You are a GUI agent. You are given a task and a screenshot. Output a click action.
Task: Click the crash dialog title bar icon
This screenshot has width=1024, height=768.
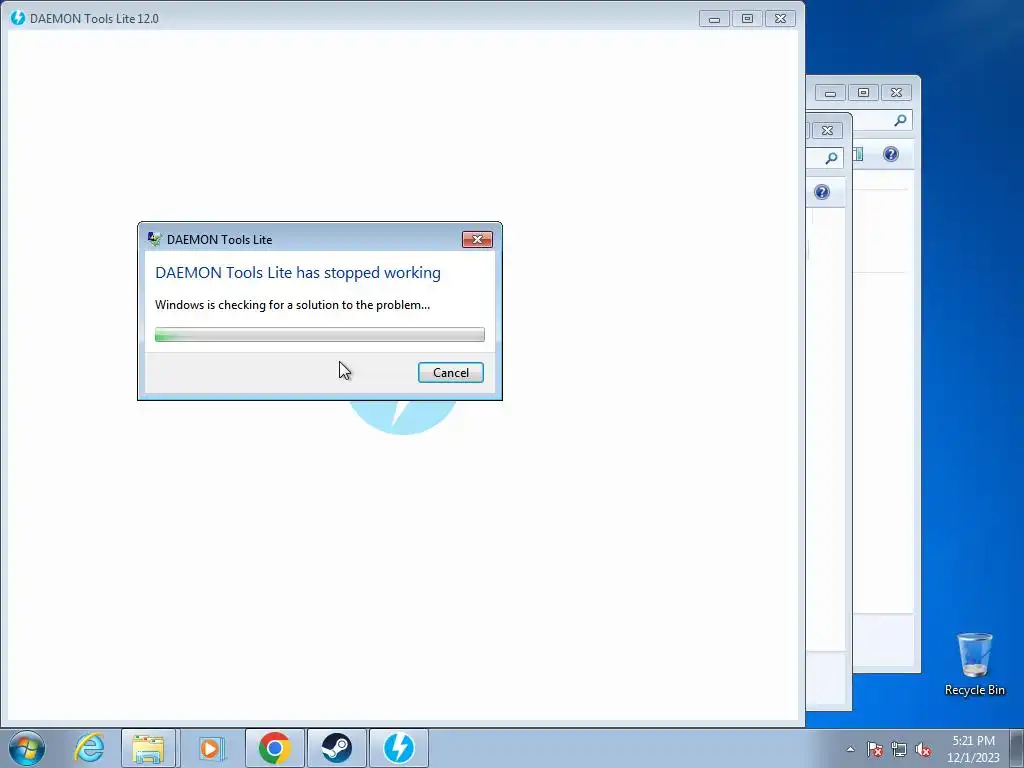(154, 239)
